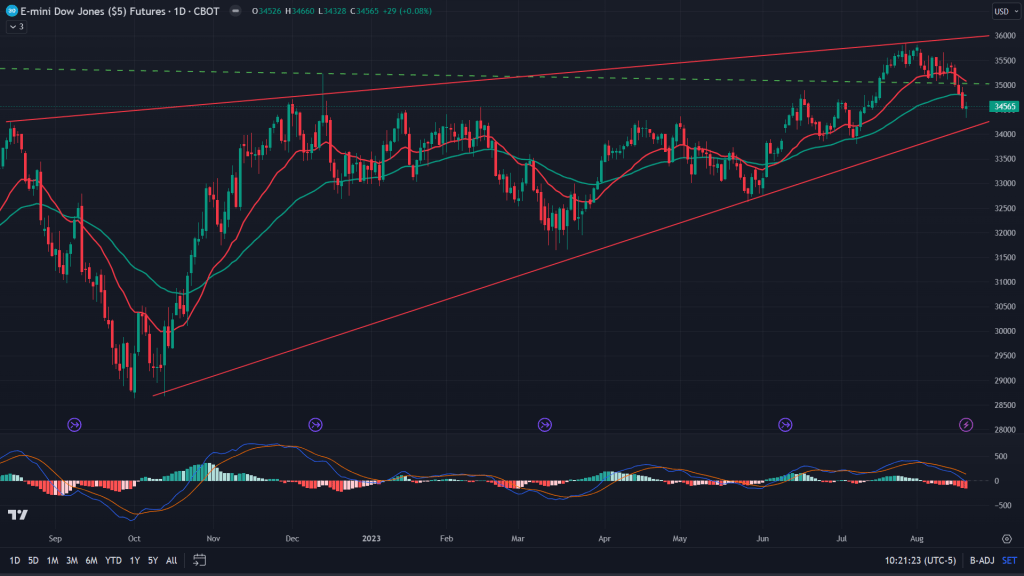Select the 1D date range
1024x576 pixels.
(x=15, y=560)
